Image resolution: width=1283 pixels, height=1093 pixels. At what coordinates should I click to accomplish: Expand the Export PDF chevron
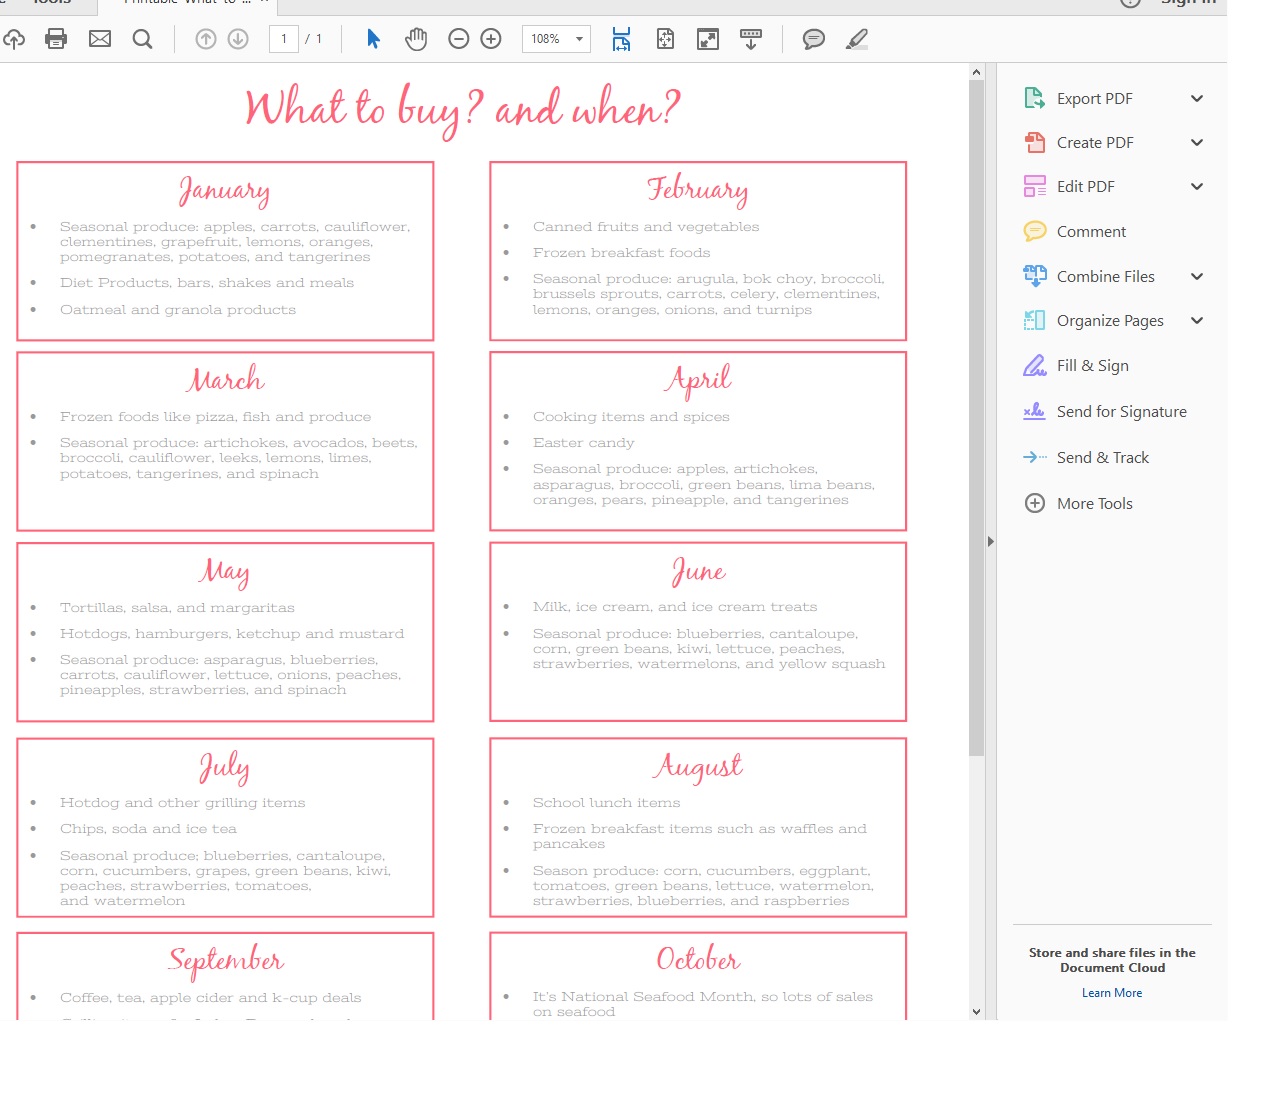[x=1197, y=98]
